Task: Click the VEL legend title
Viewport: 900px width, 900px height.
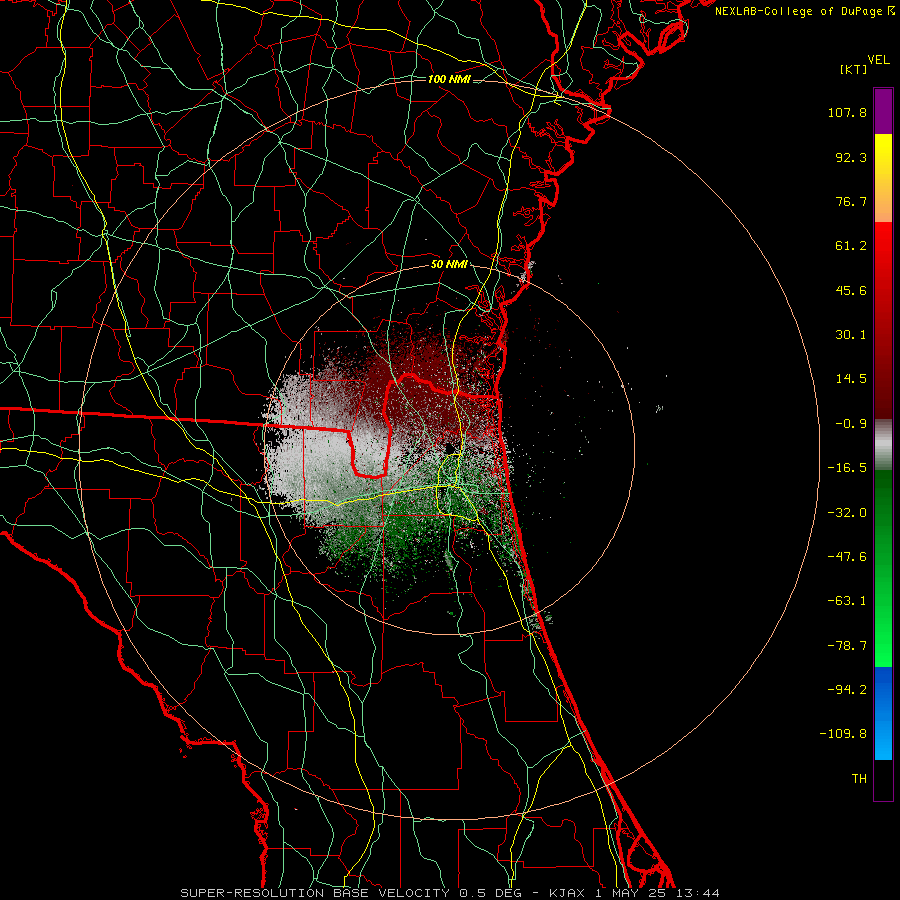Action: pos(878,60)
